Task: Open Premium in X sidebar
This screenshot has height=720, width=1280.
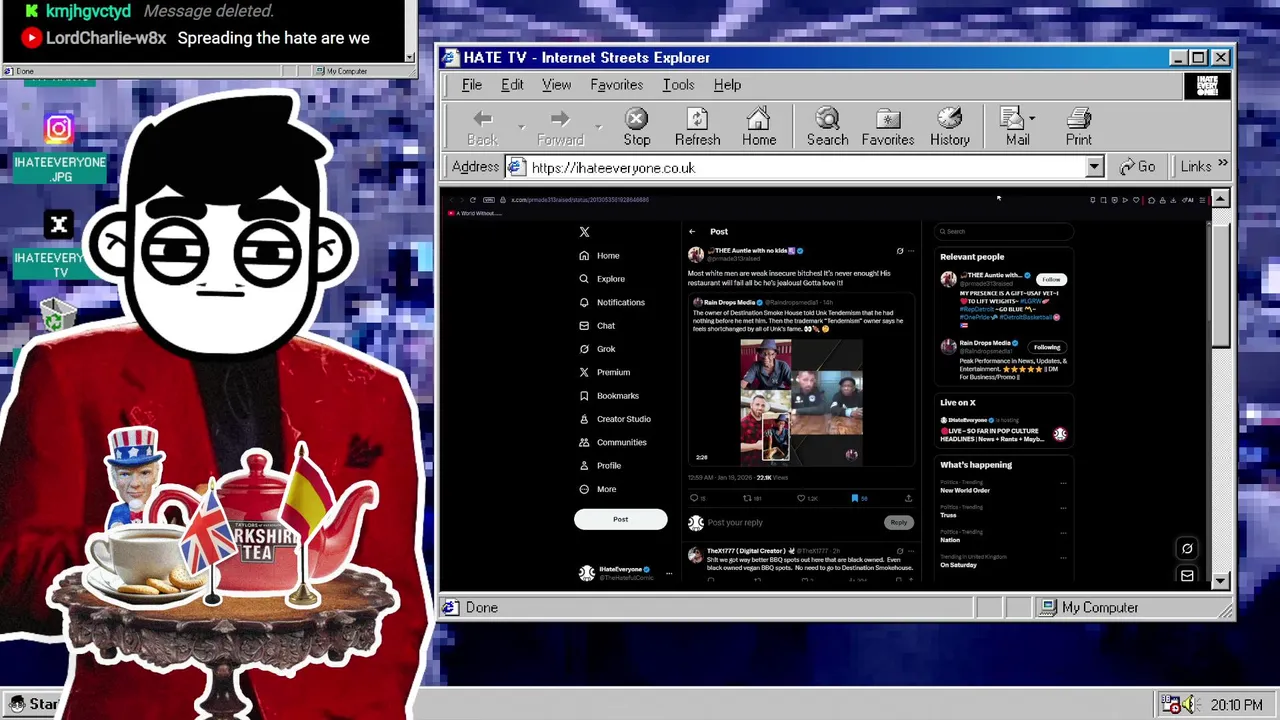Action: click(604, 372)
